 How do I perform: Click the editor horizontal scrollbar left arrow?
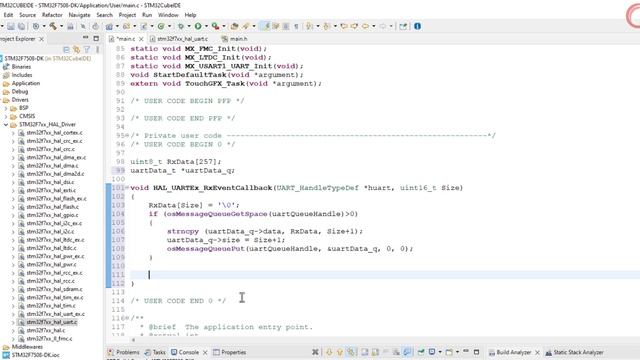133,340
